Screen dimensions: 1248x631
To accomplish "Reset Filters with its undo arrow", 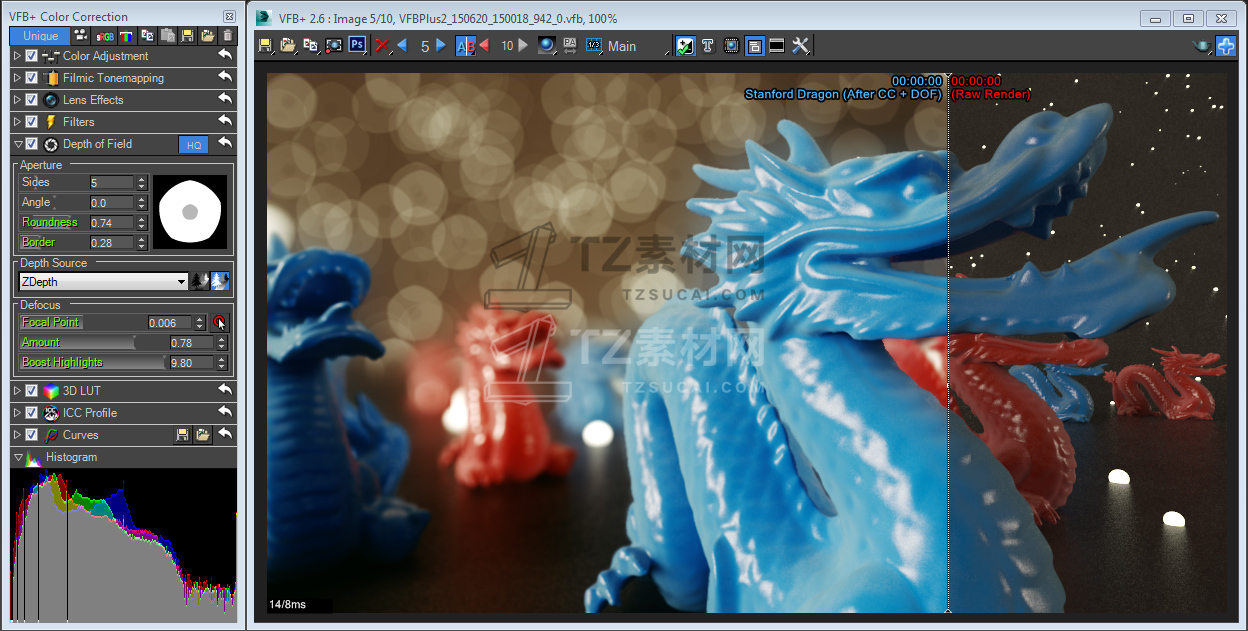I will pos(225,121).
